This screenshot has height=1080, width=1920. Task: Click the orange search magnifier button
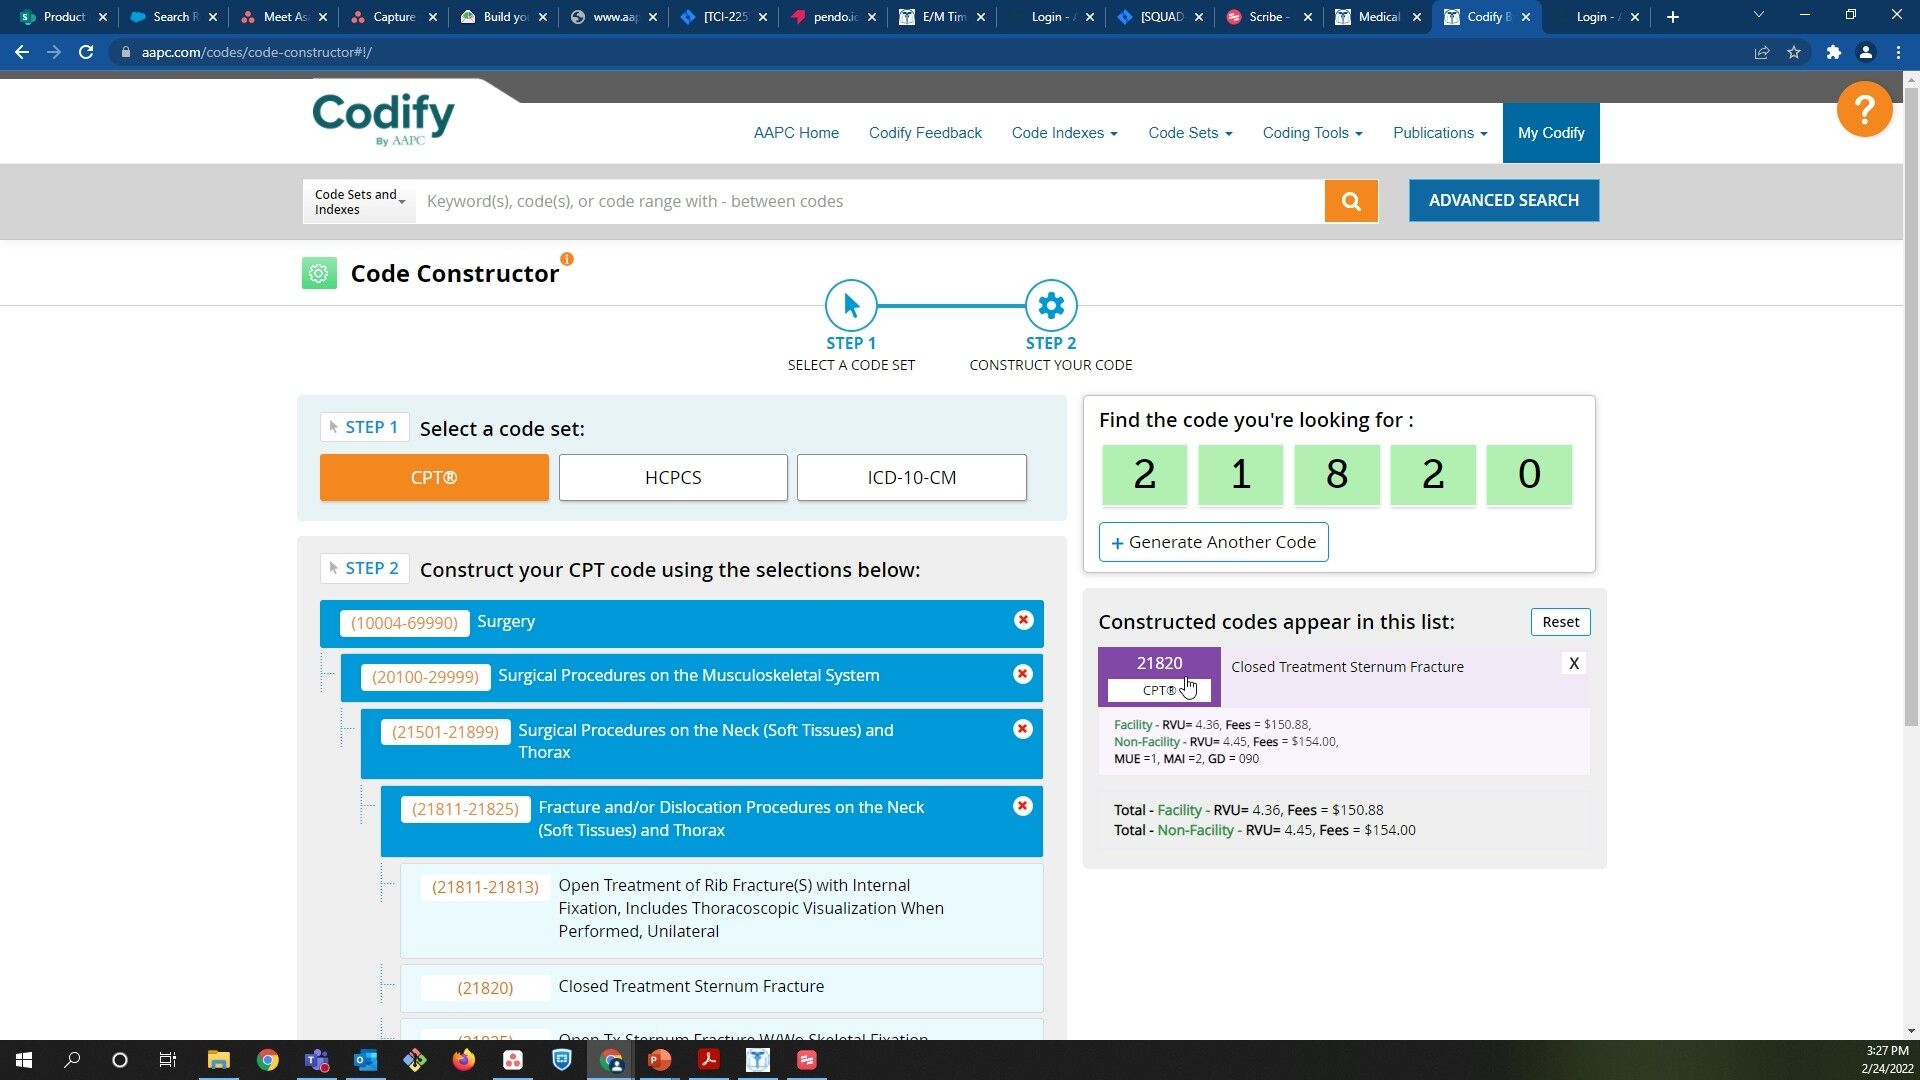(x=1351, y=201)
